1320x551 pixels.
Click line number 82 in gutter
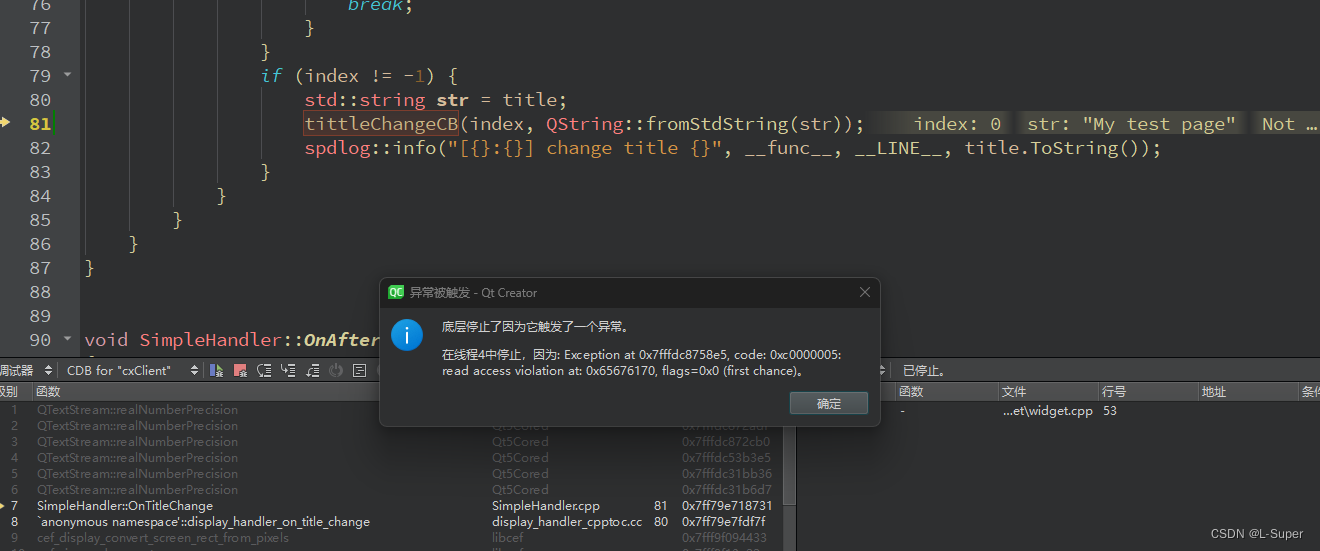(x=40, y=148)
